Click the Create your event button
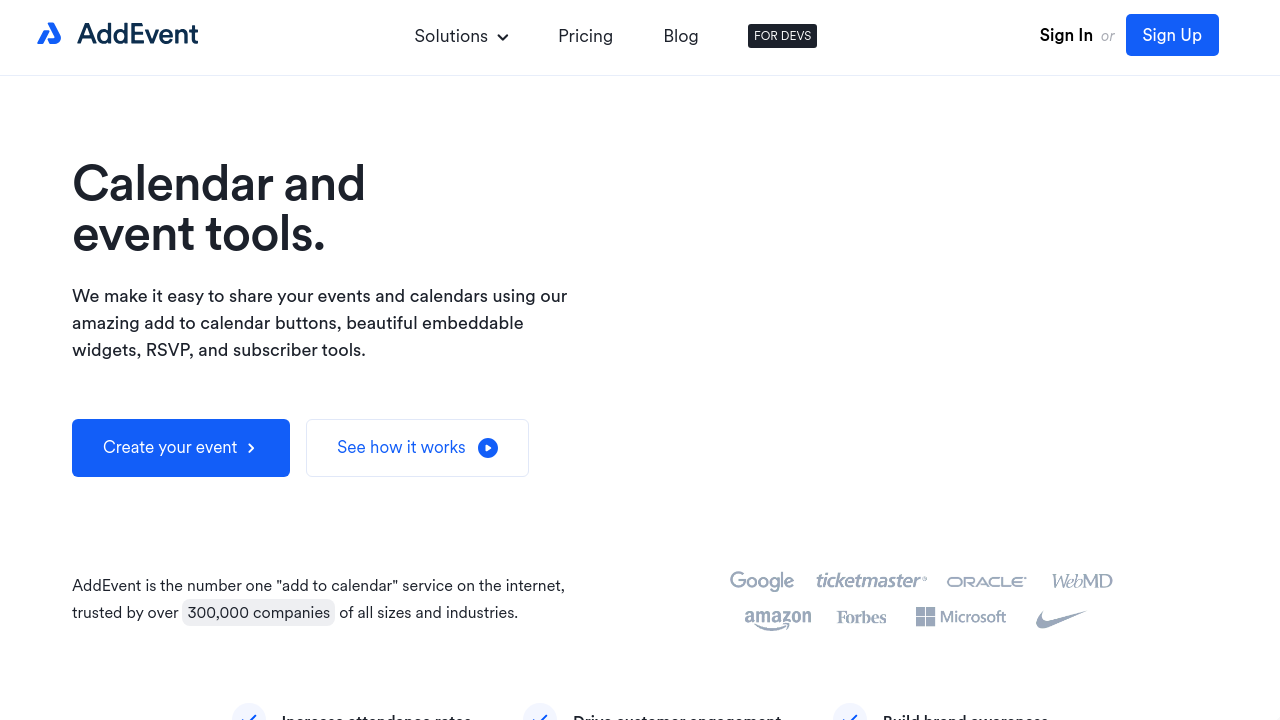 point(181,448)
